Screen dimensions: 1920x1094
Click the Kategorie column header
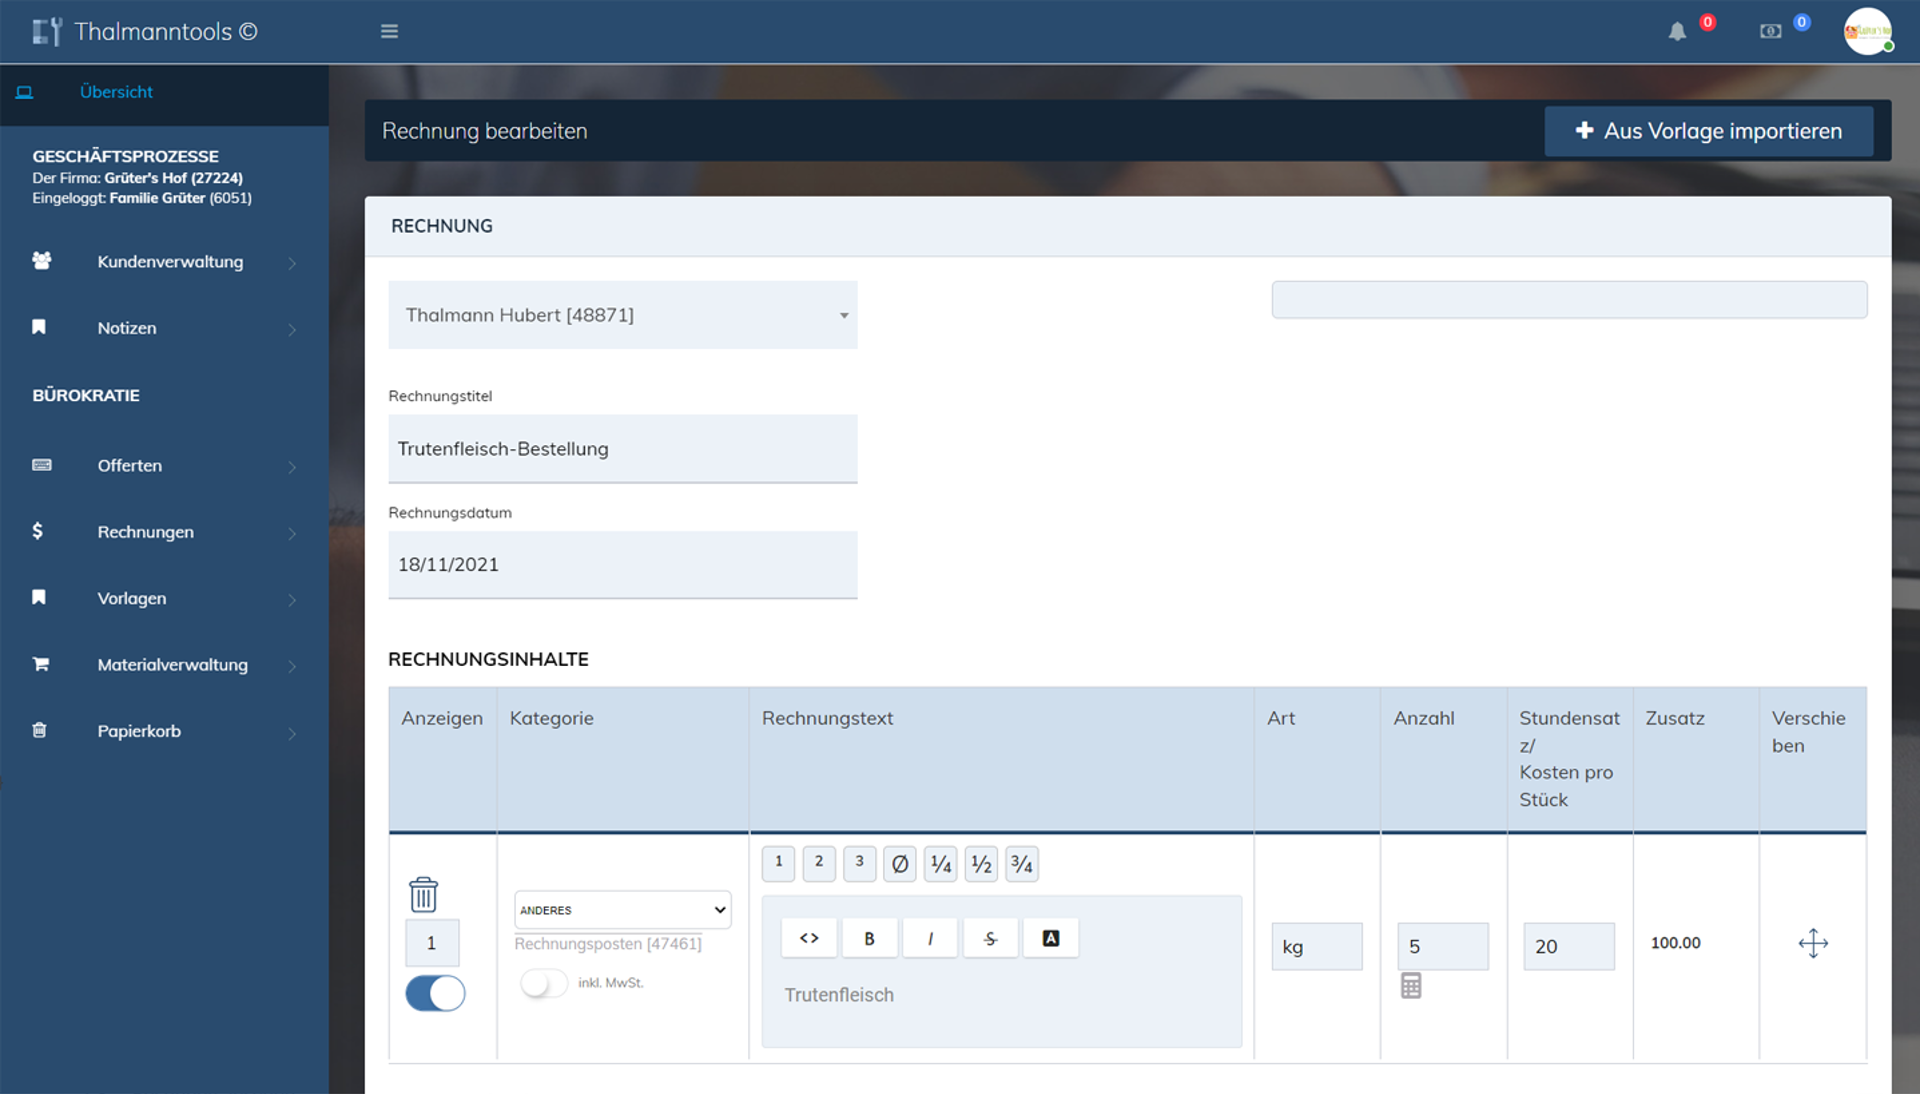551,718
